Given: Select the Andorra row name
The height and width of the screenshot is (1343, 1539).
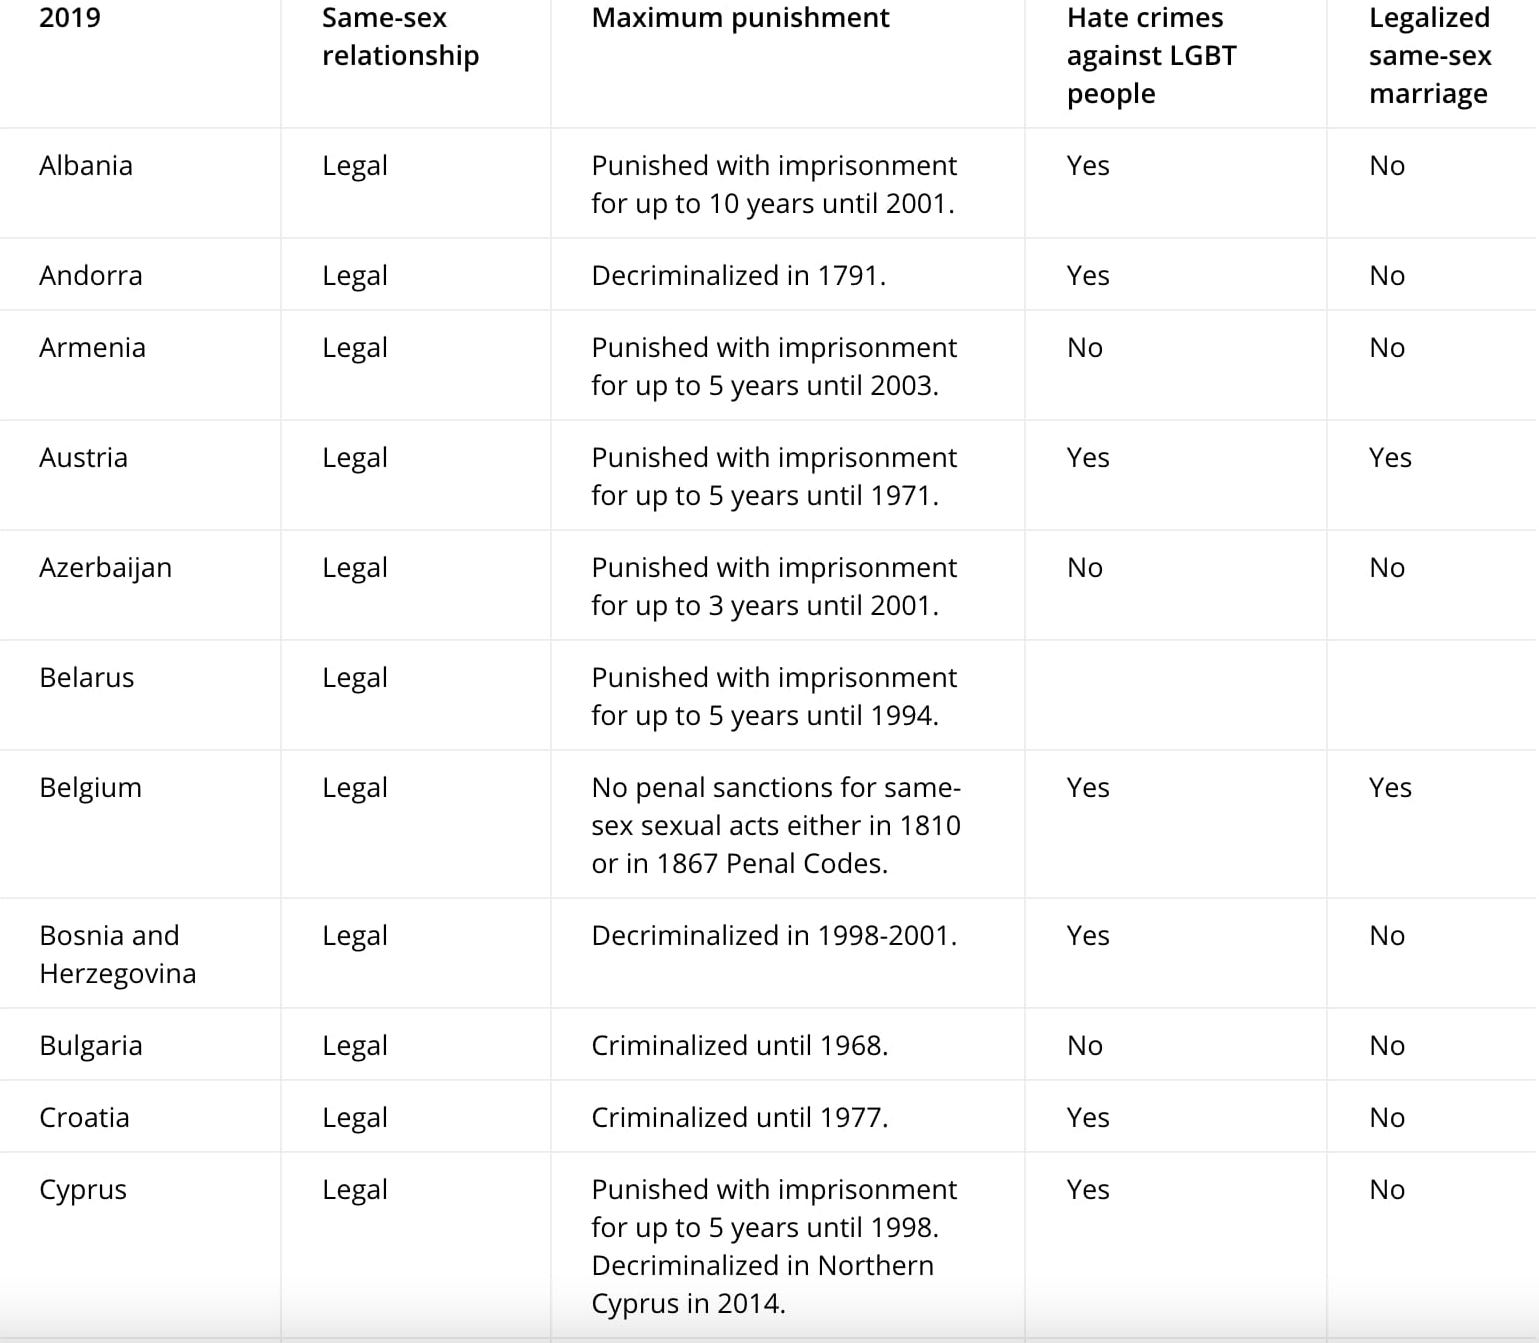Looking at the screenshot, I should [91, 276].
